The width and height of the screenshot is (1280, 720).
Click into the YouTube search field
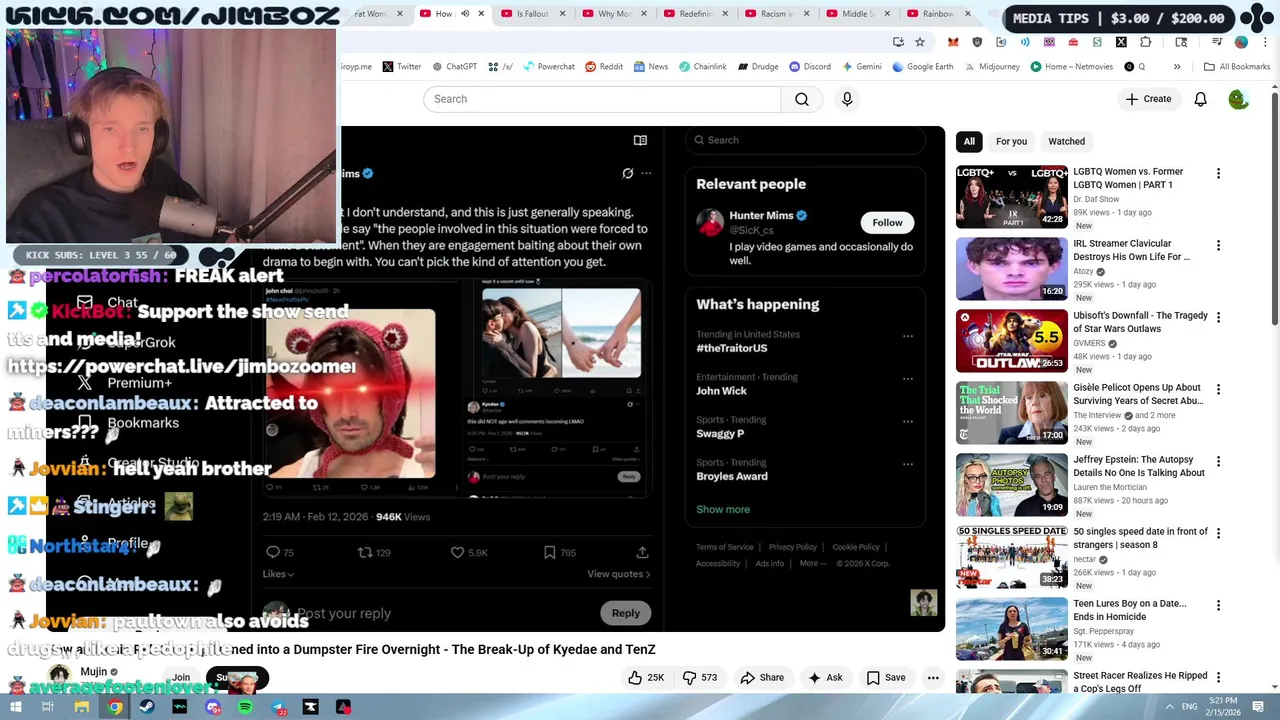coord(602,99)
